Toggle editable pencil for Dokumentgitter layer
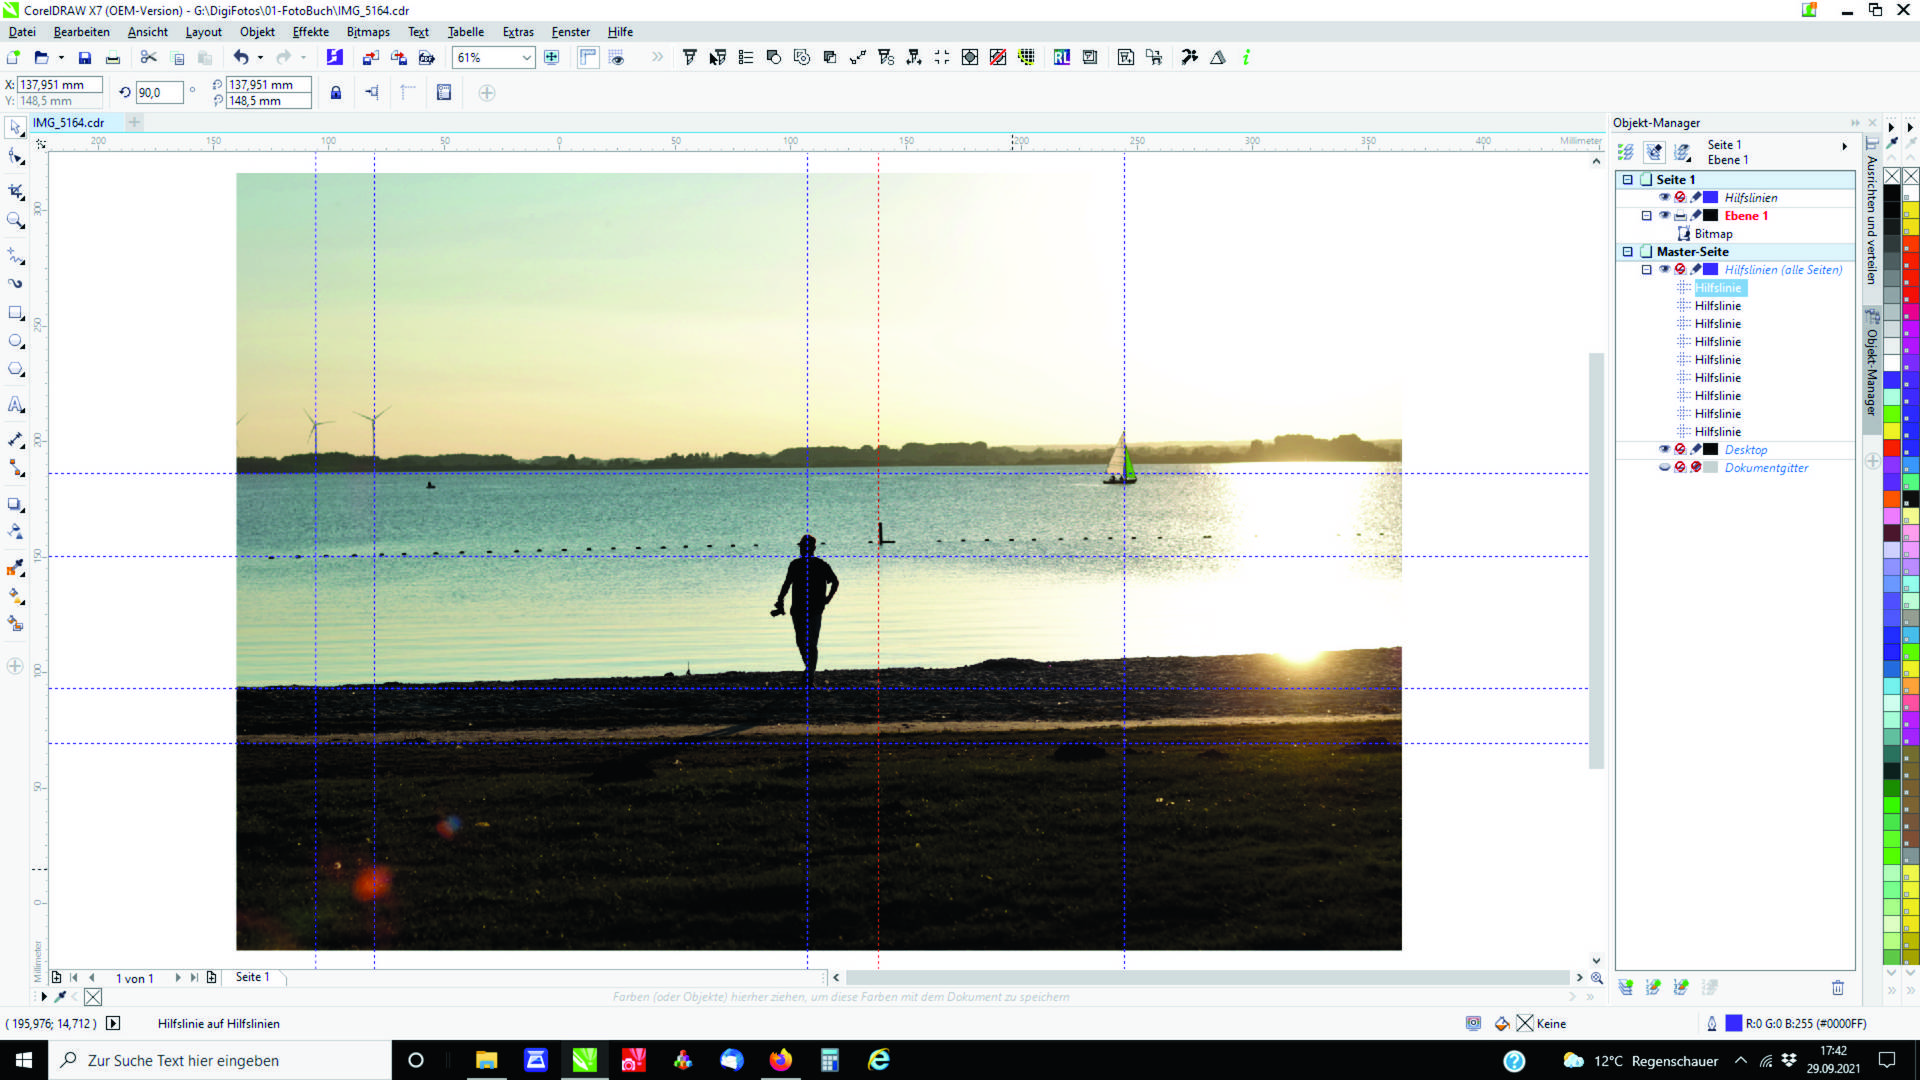The width and height of the screenshot is (1920, 1080). pyautogui.click(x=1696, y=468)
